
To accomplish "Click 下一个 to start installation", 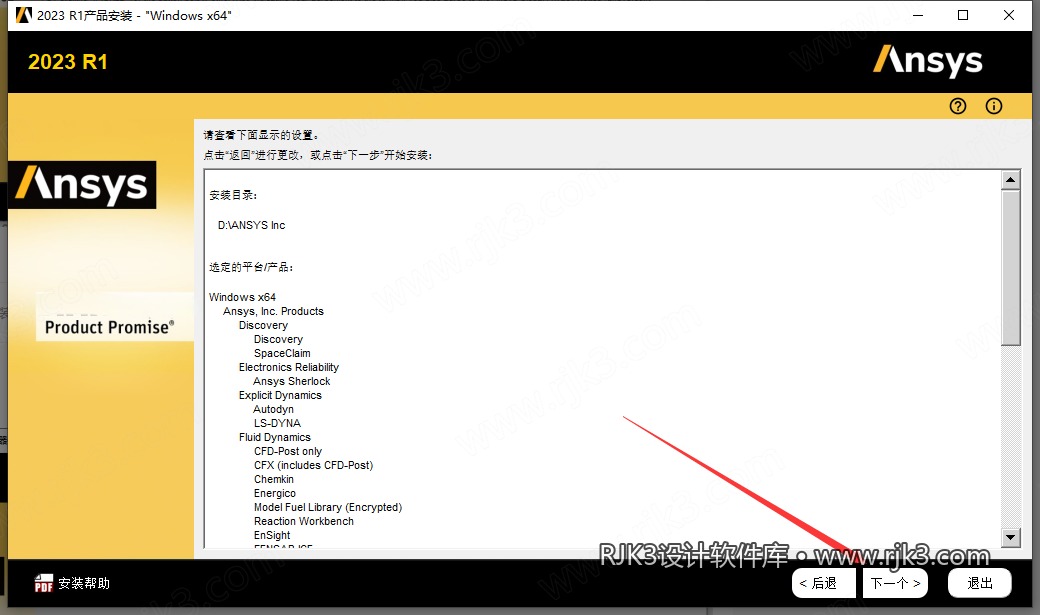I will tap(895, 583).
